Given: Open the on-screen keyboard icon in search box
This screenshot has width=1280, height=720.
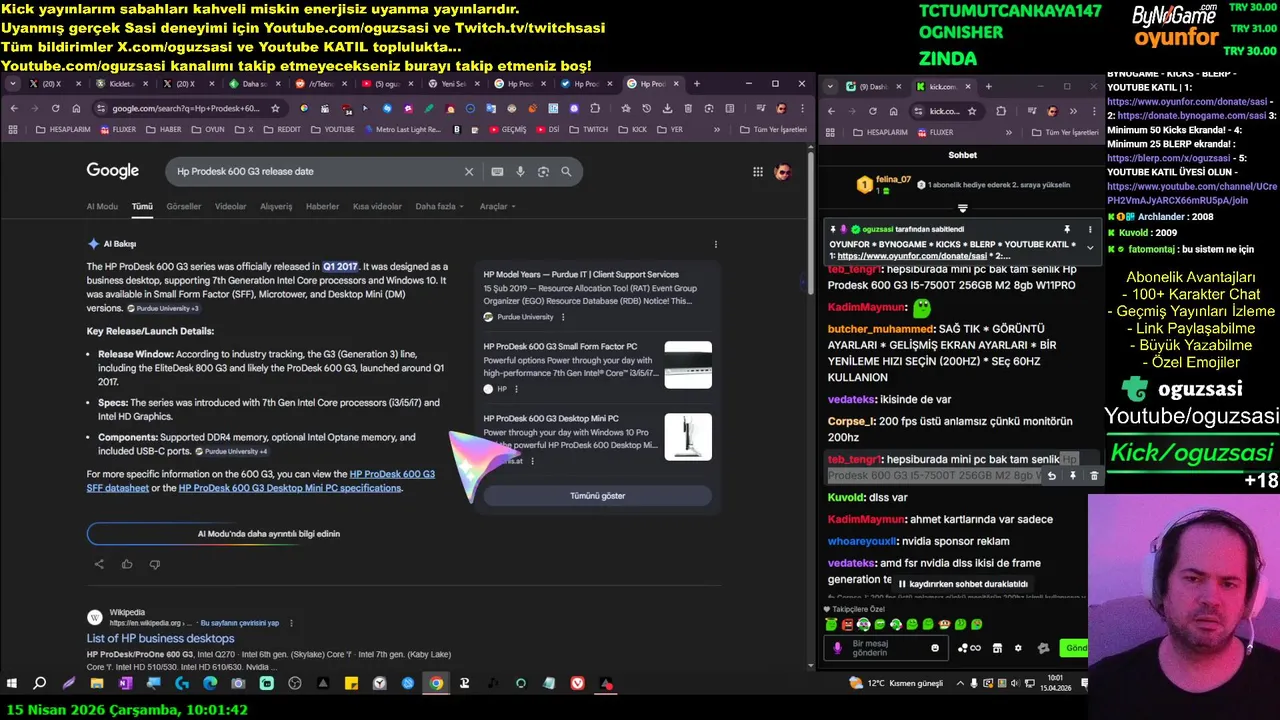Looking at the screenshot, I should click(497, 171).
